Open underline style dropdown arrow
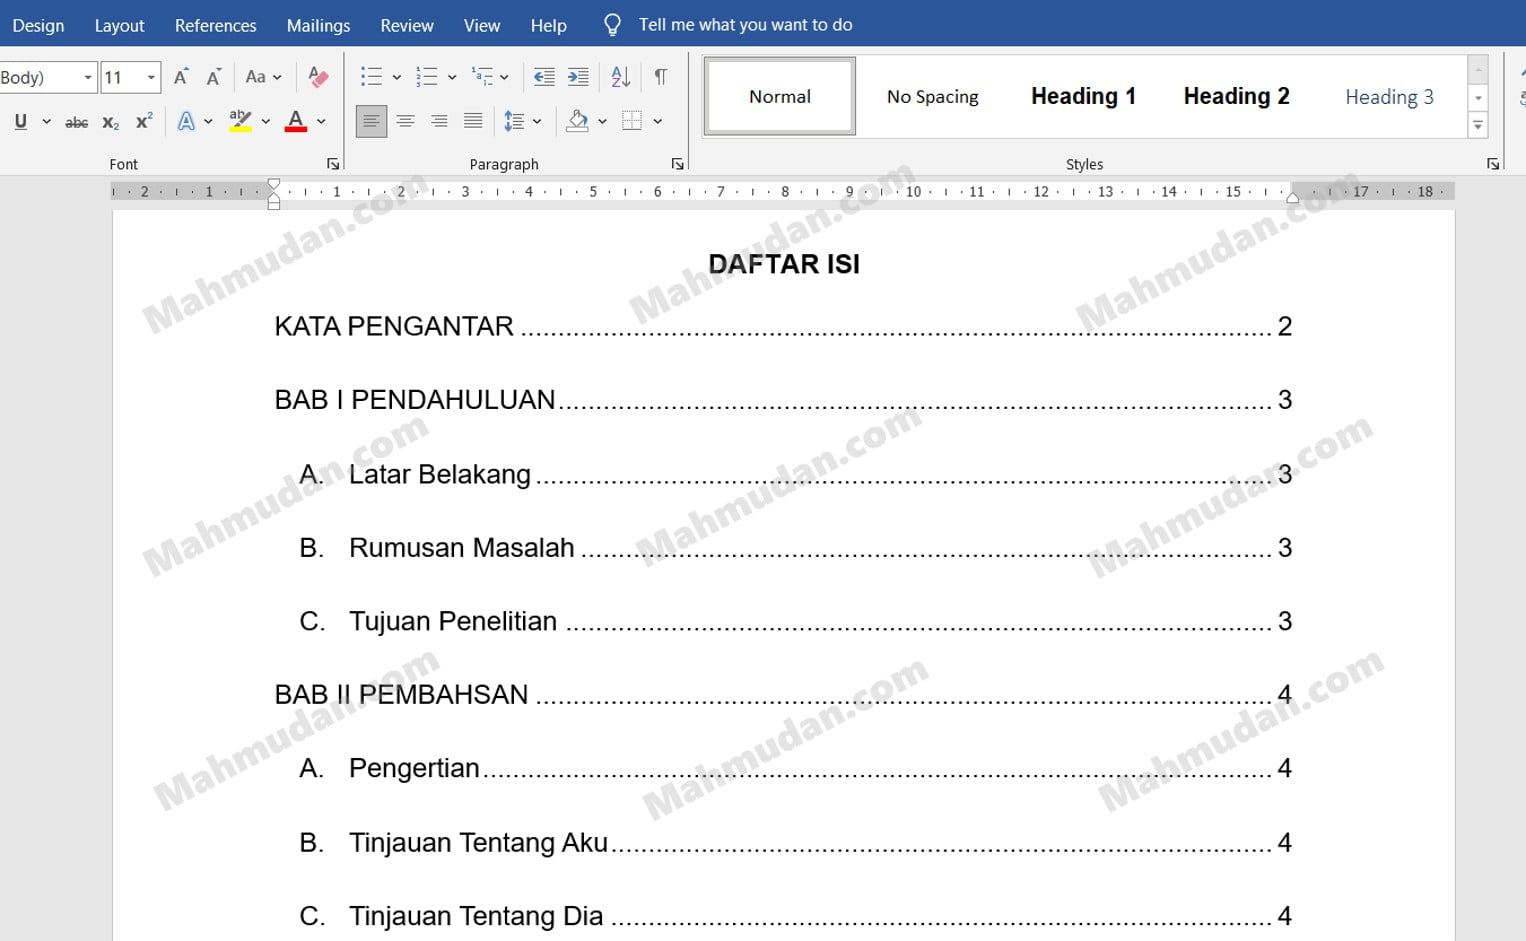1526x941 pixels. (46, 122)
